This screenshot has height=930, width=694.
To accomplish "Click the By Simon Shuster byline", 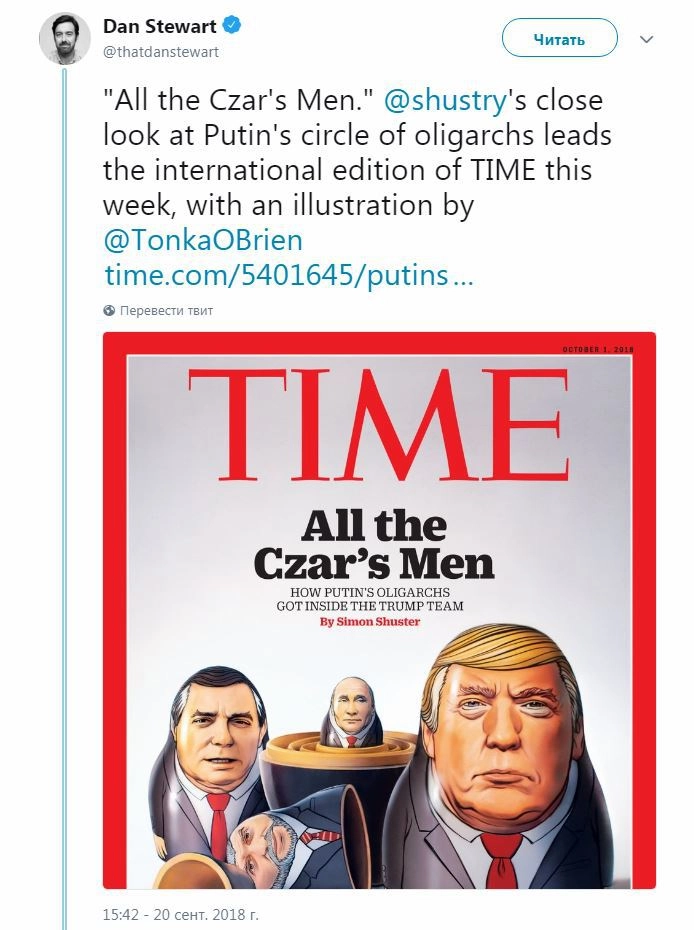I will [x=370, y=622].
